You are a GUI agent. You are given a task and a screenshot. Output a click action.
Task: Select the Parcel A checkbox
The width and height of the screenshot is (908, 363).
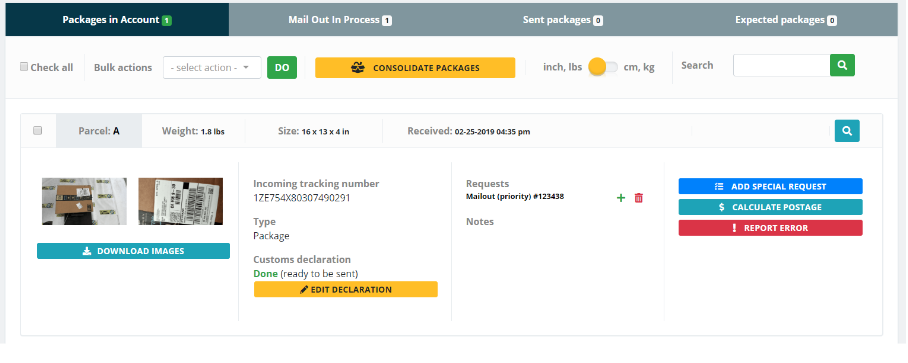click(38, 130)
